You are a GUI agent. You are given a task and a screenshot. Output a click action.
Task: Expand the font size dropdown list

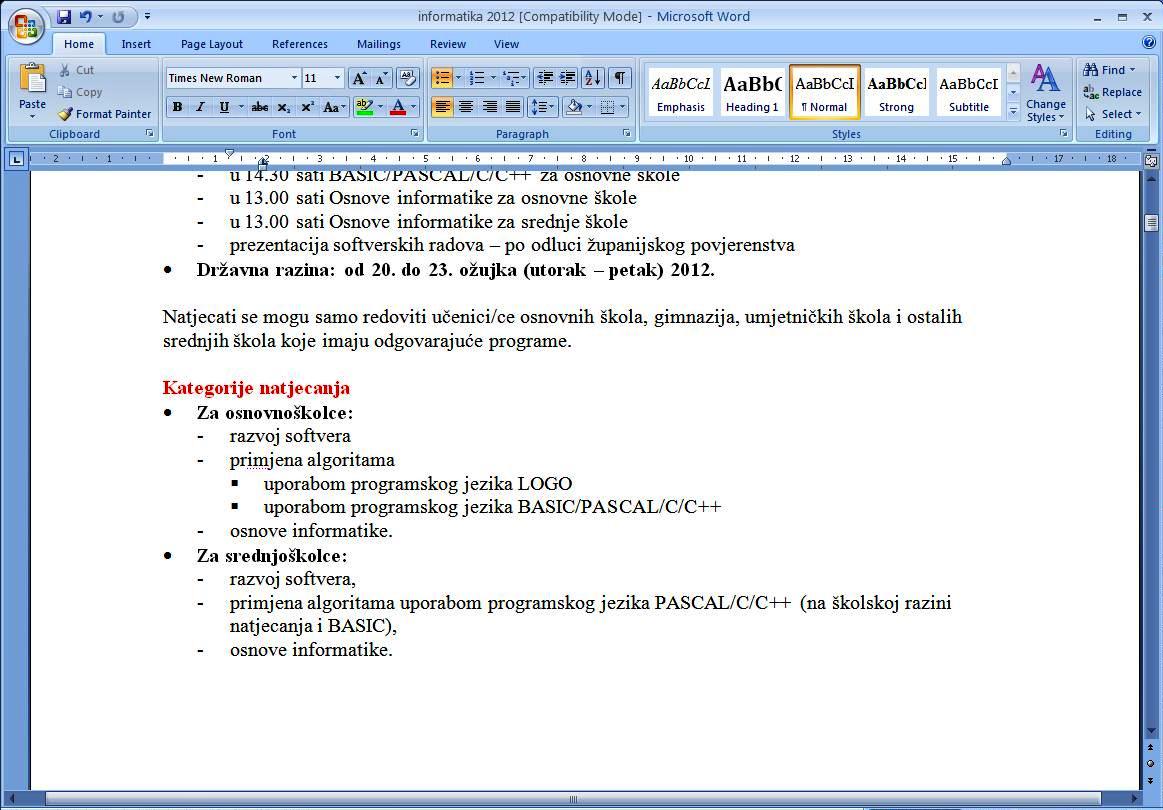(337, 78)
